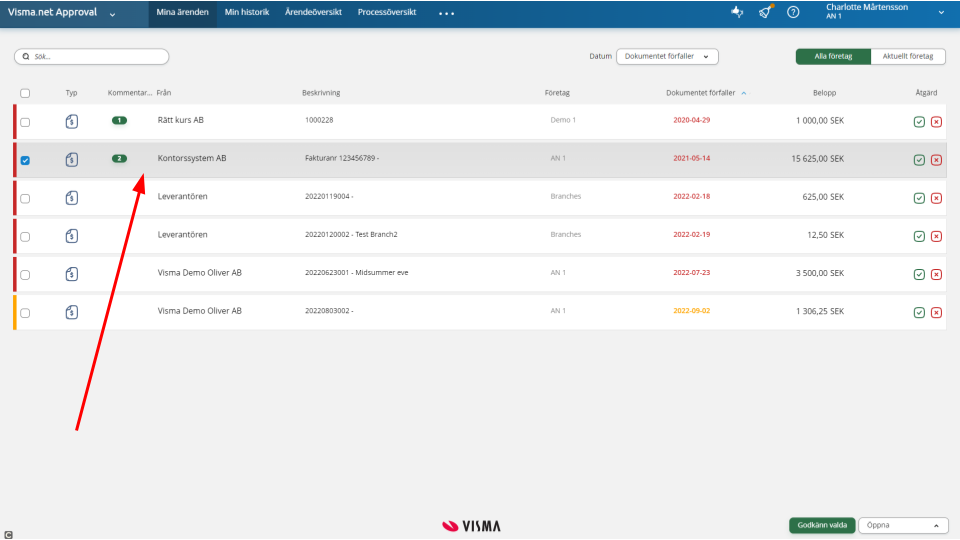Viewport: 960px width, 540px height.
Task: Open document icon for invoice 20220119004
Action: click(72, 197)
